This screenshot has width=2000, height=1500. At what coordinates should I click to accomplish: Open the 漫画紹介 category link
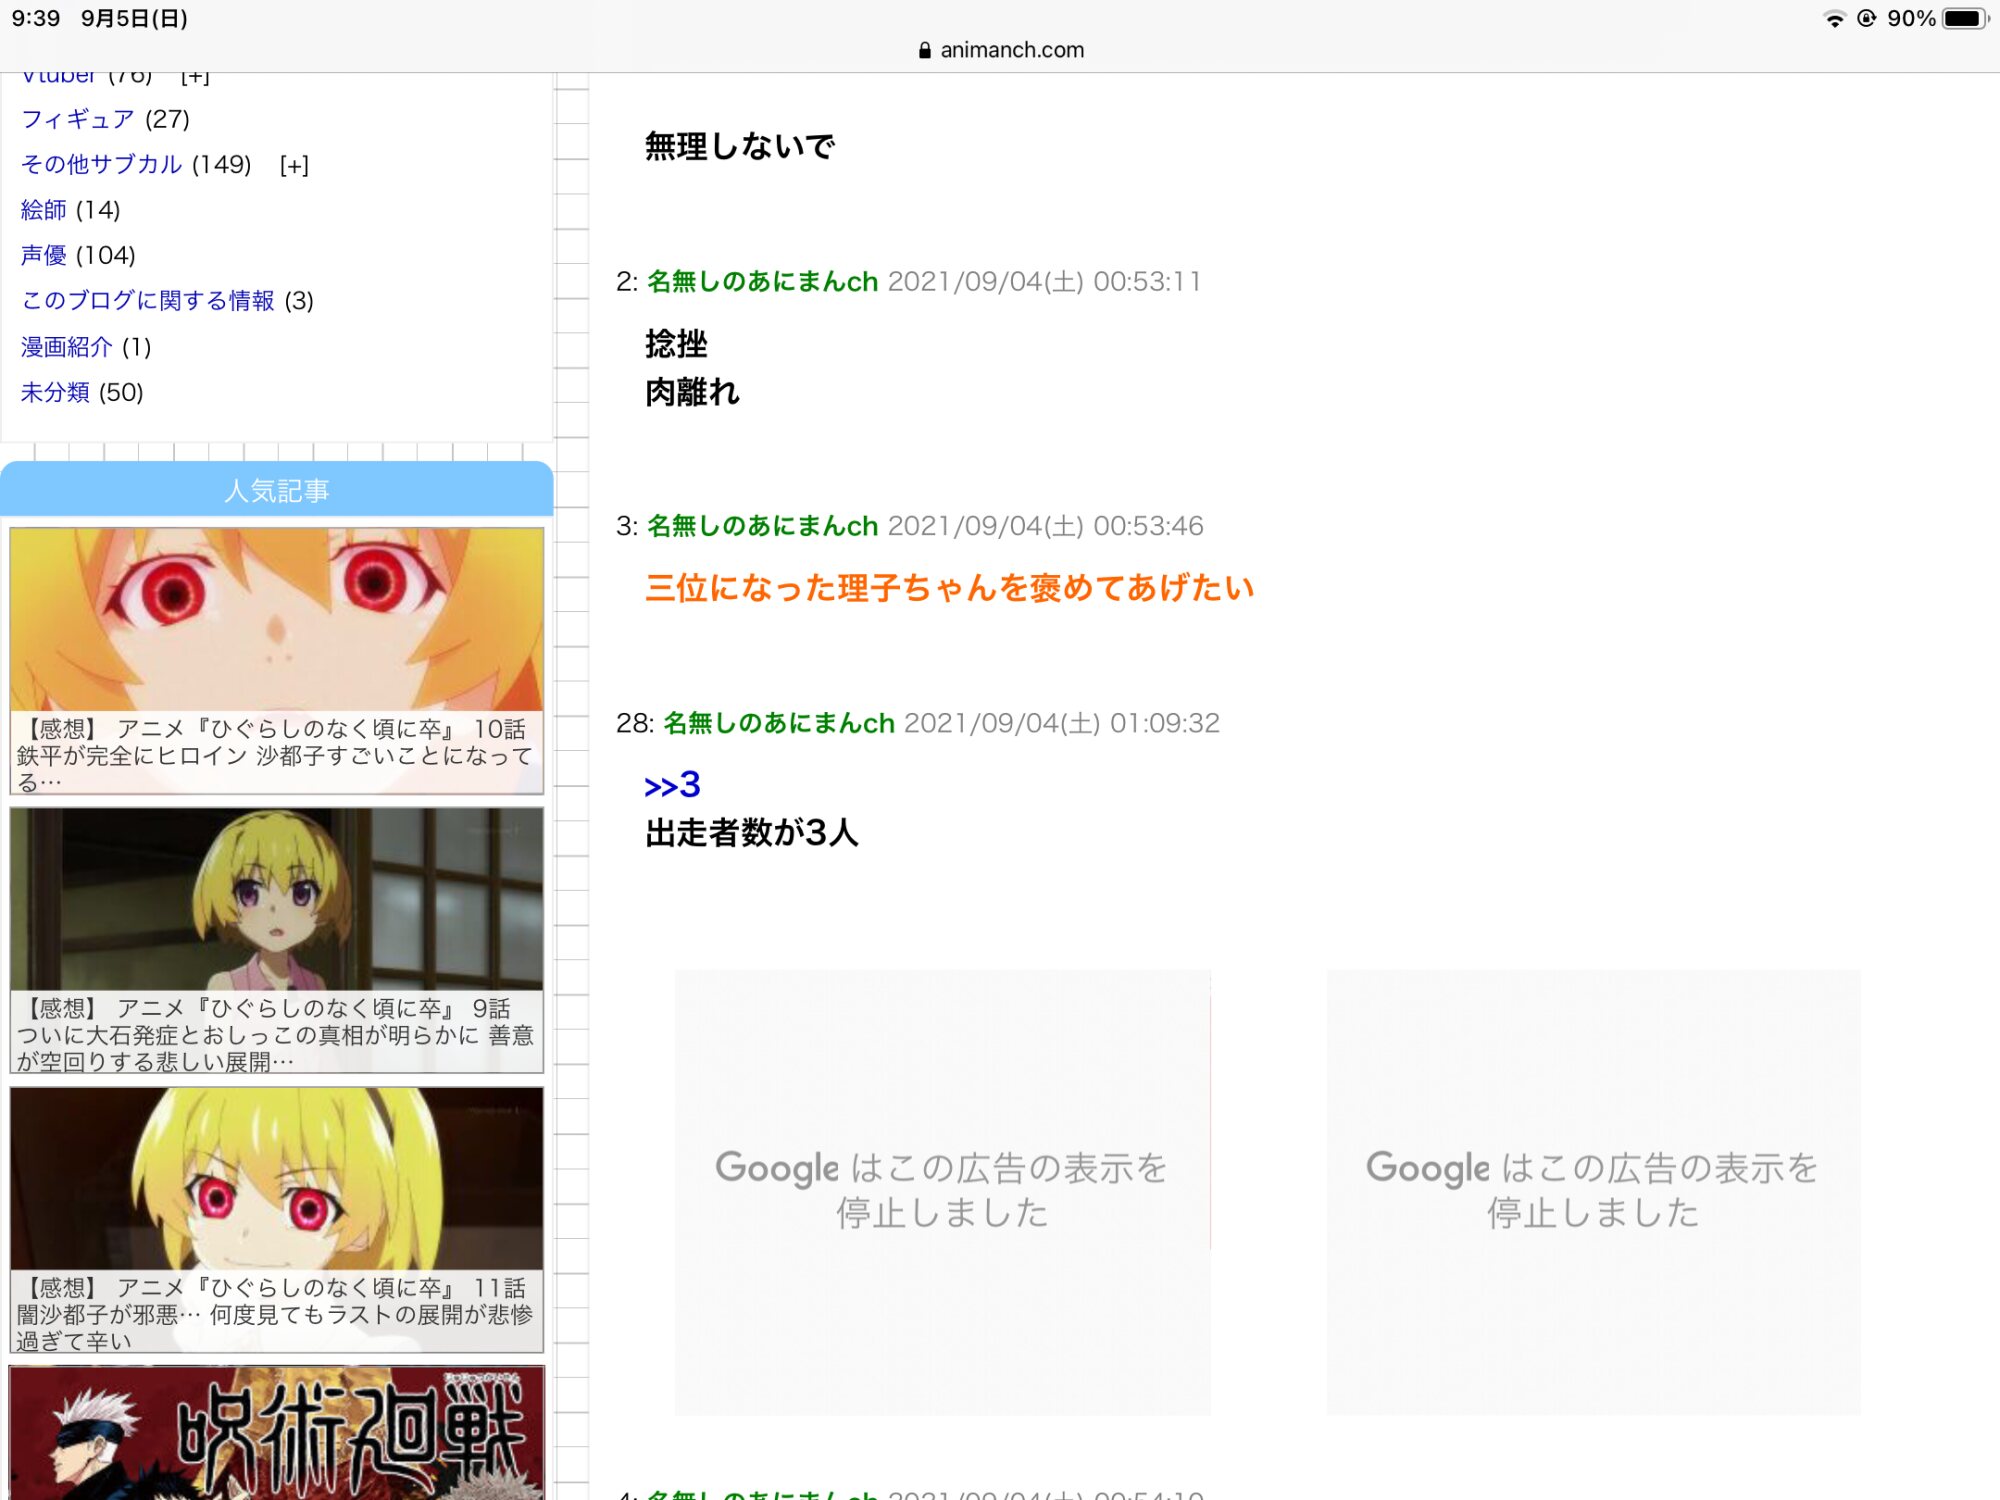pos(67,347)
